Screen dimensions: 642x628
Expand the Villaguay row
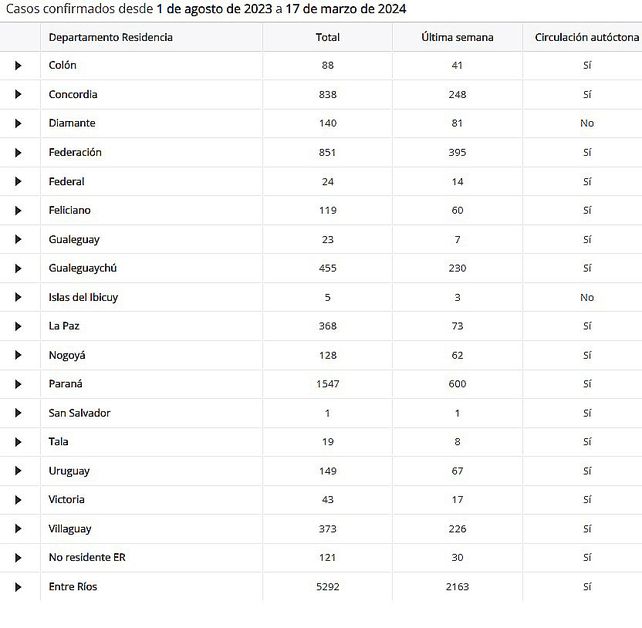[x=18, y=529]
